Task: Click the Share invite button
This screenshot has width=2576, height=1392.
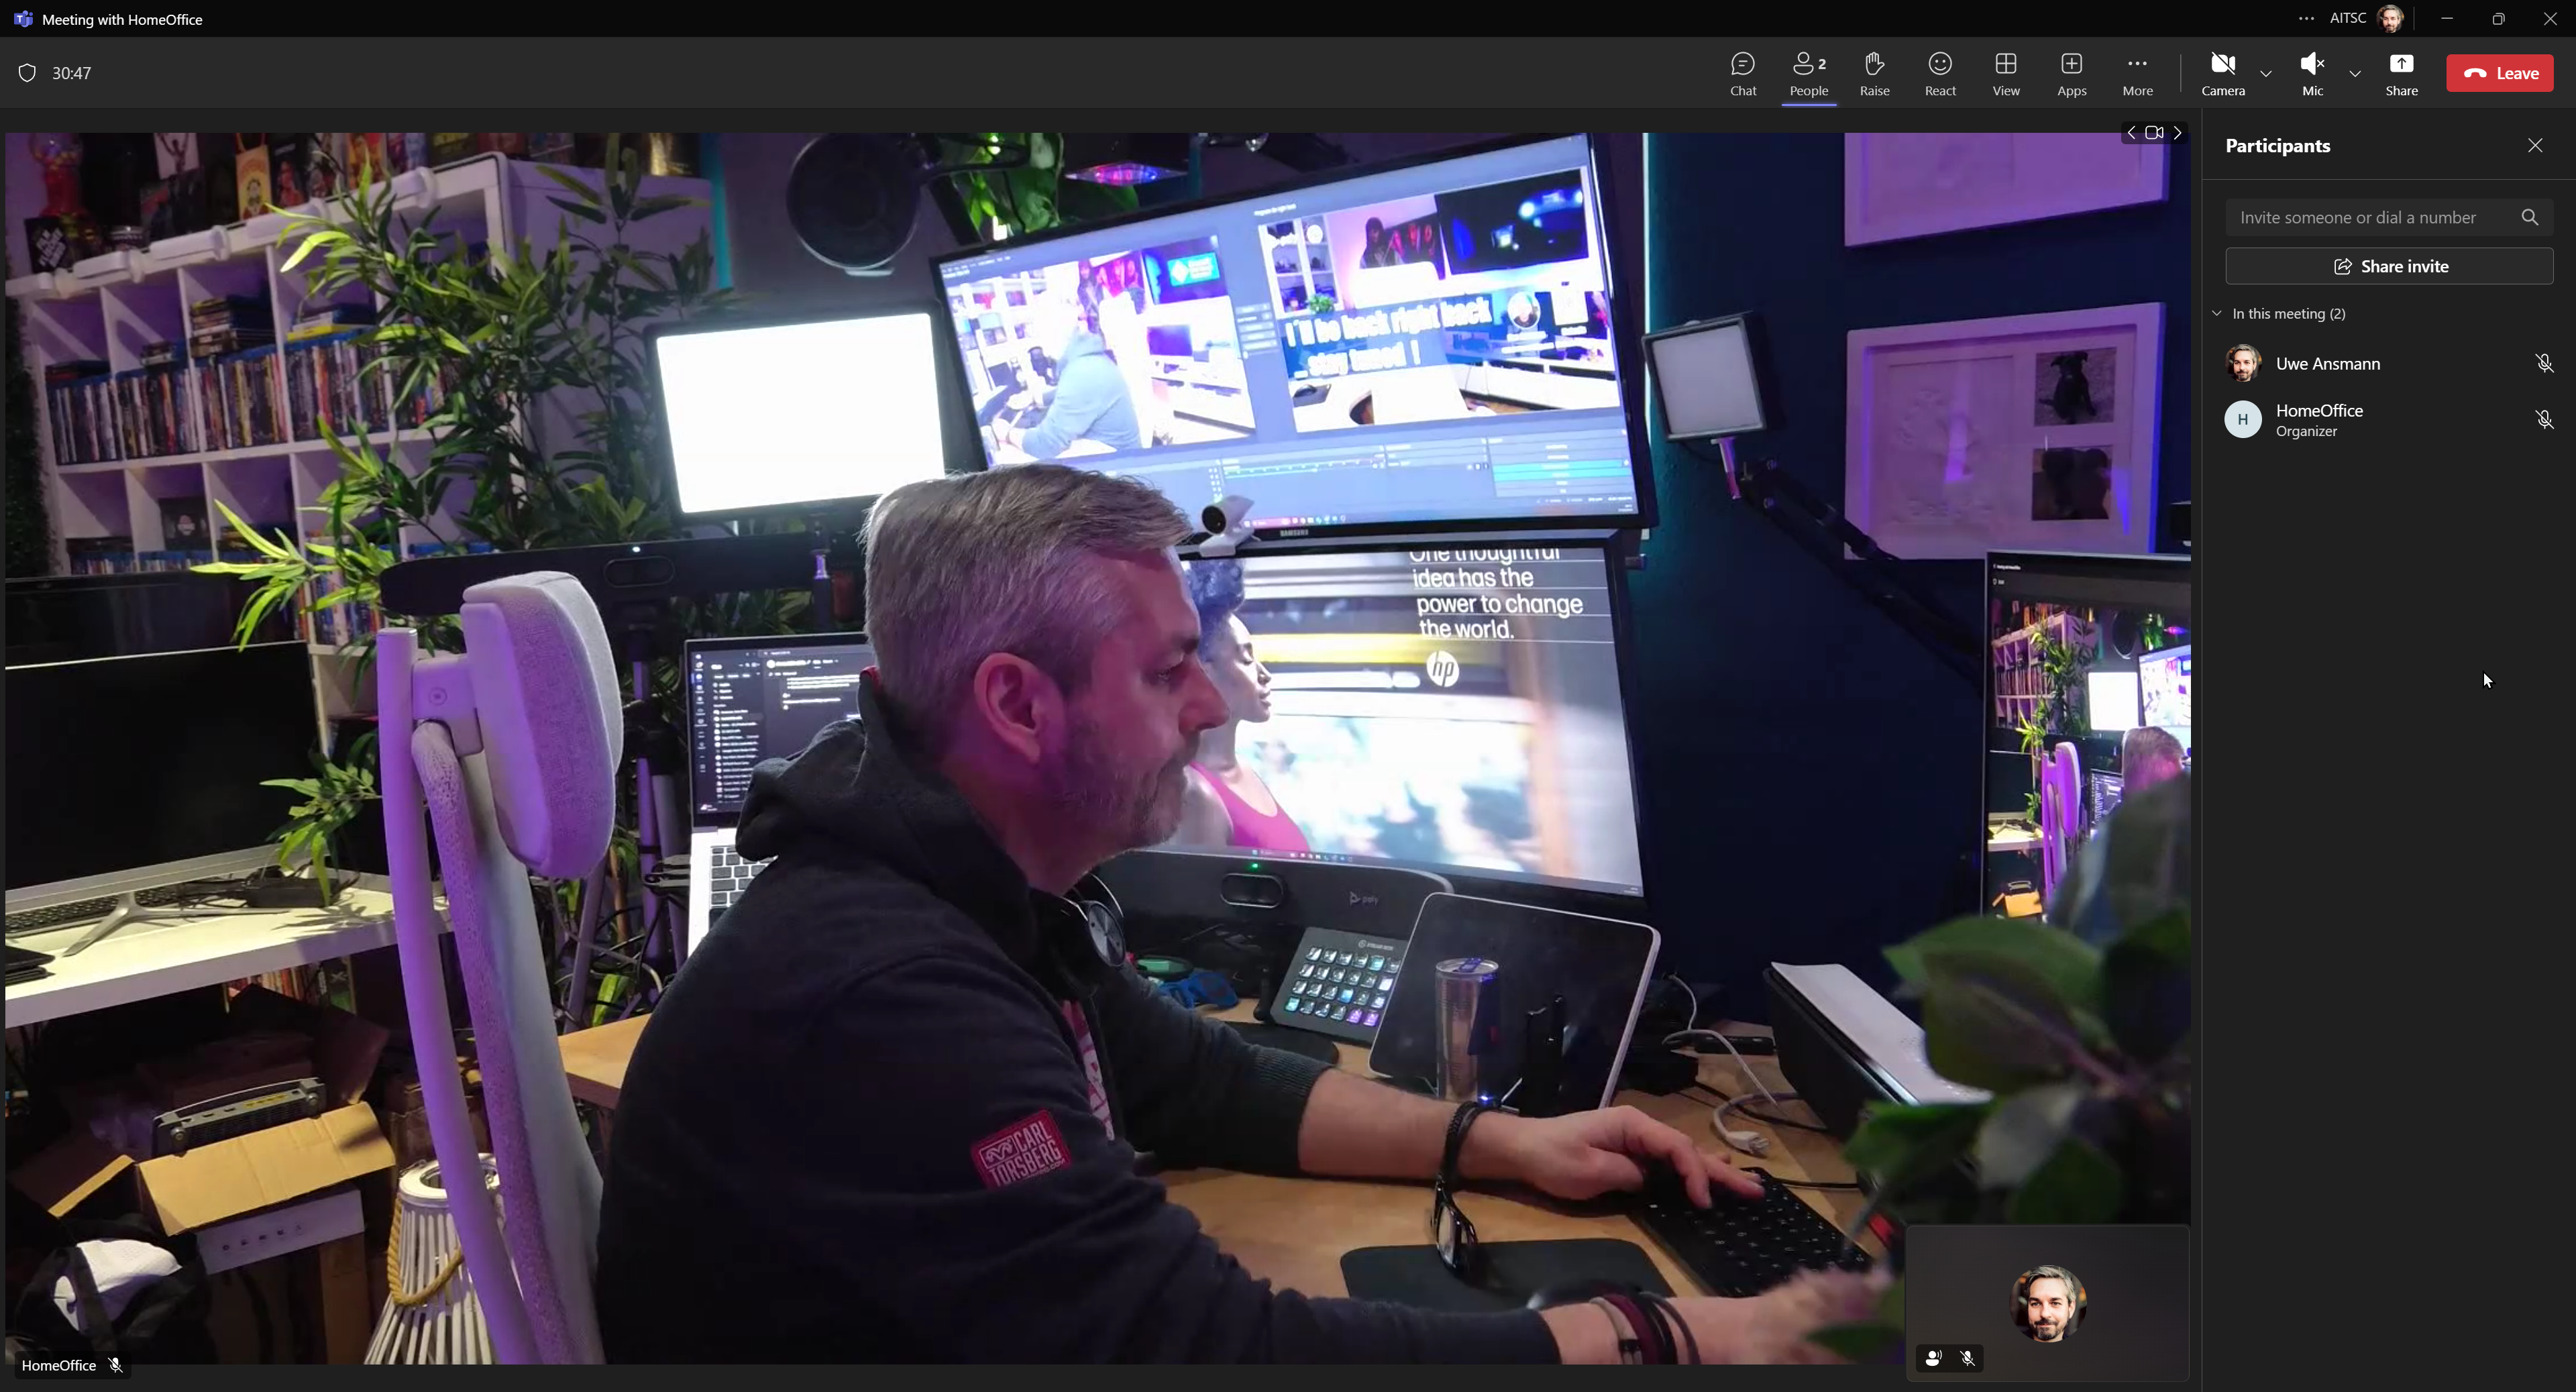Action: coord(2388,266)
